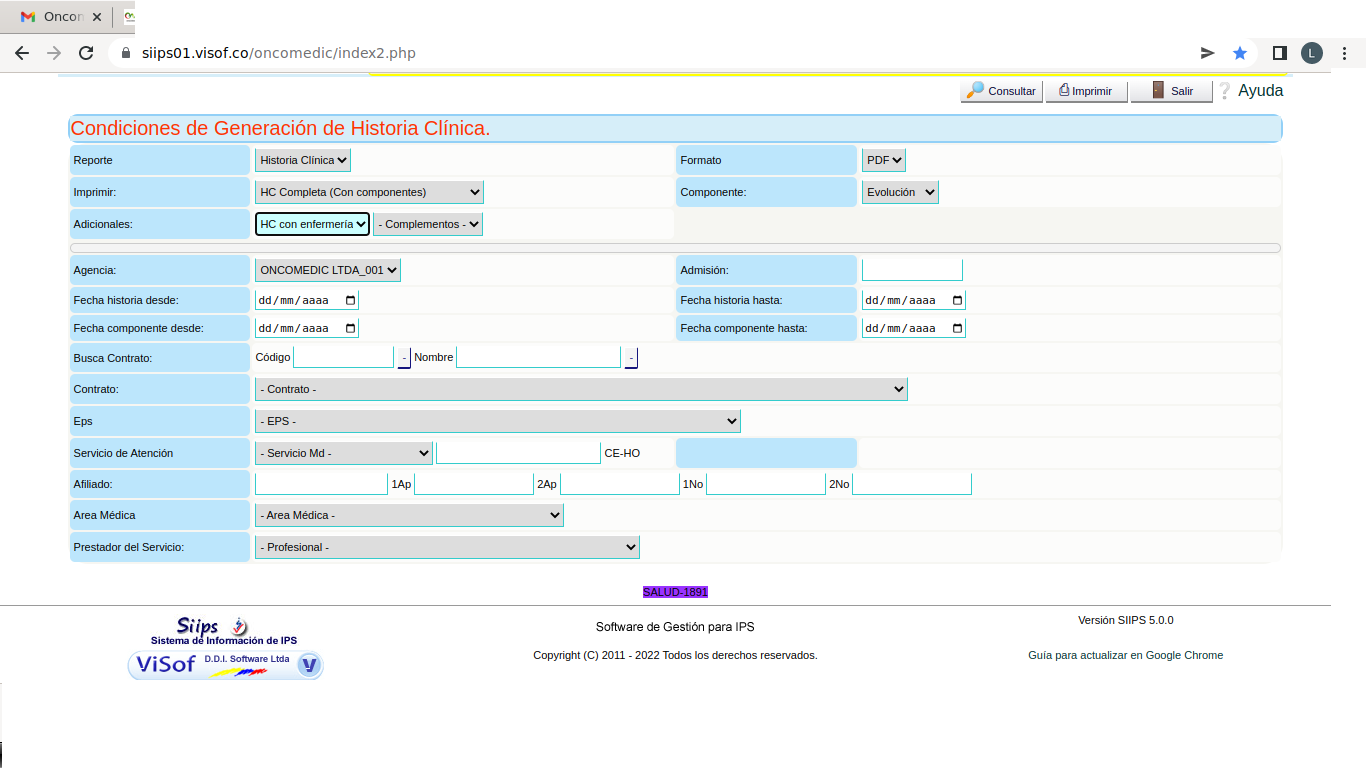This screenshot has width=1366, height=768.
Task: Open the Contrato dropdown list
Action: (581, 389)
